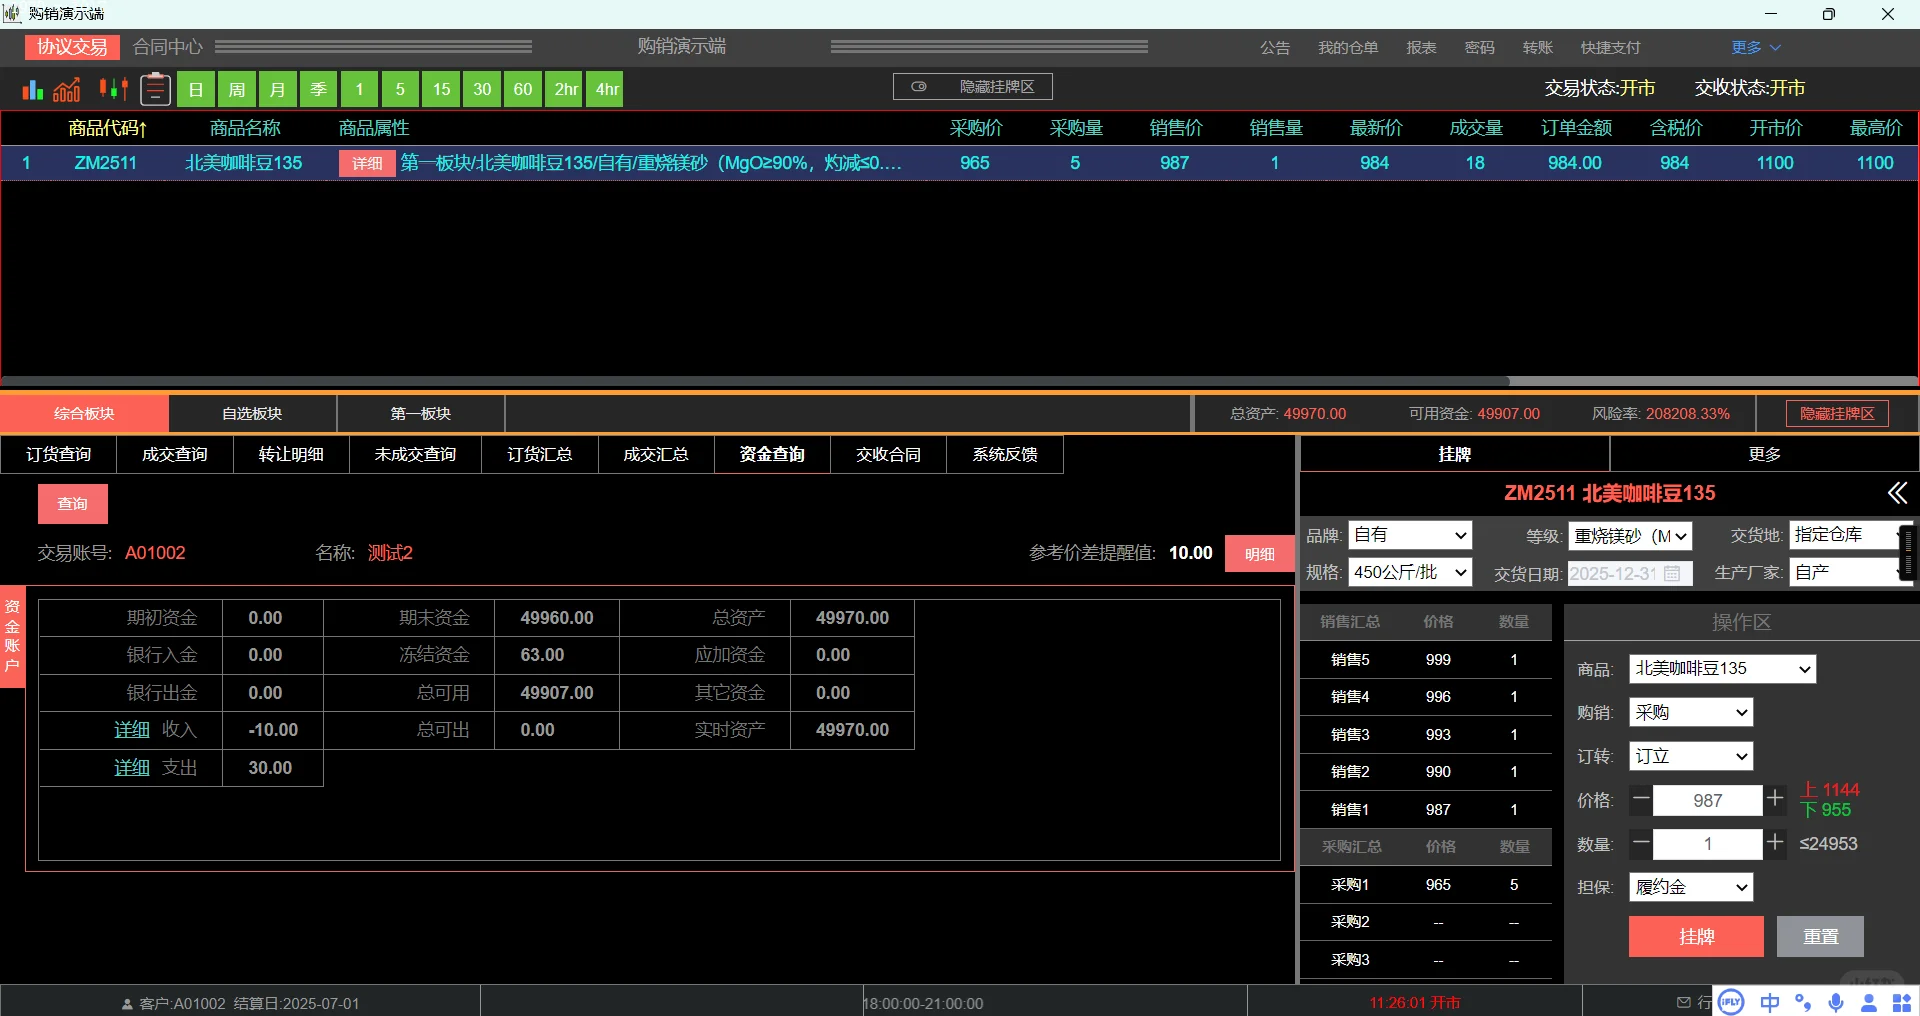Viewport: 1920px width, 1016px height.
Task: Choose the 1-minute interval button
Action: click(x=359, y=89)
